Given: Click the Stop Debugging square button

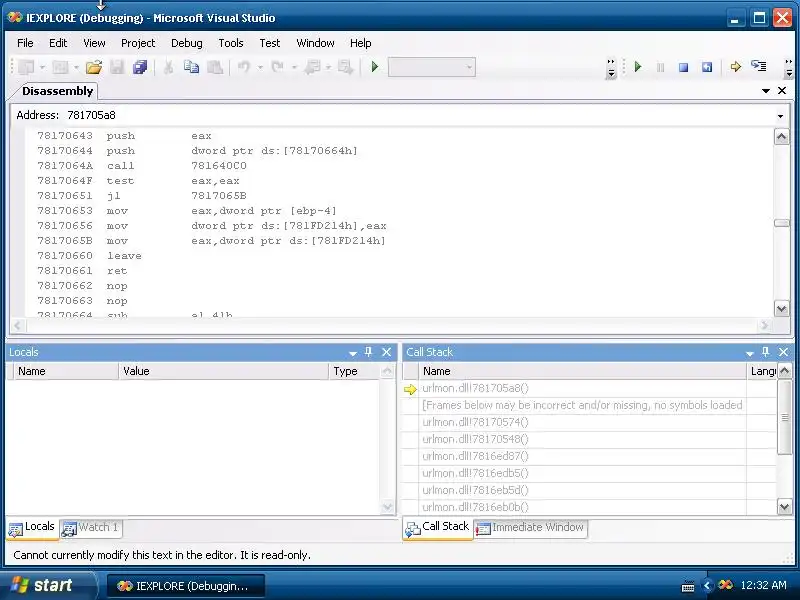Looking at the screenshot, I should [x=684, y=67].
